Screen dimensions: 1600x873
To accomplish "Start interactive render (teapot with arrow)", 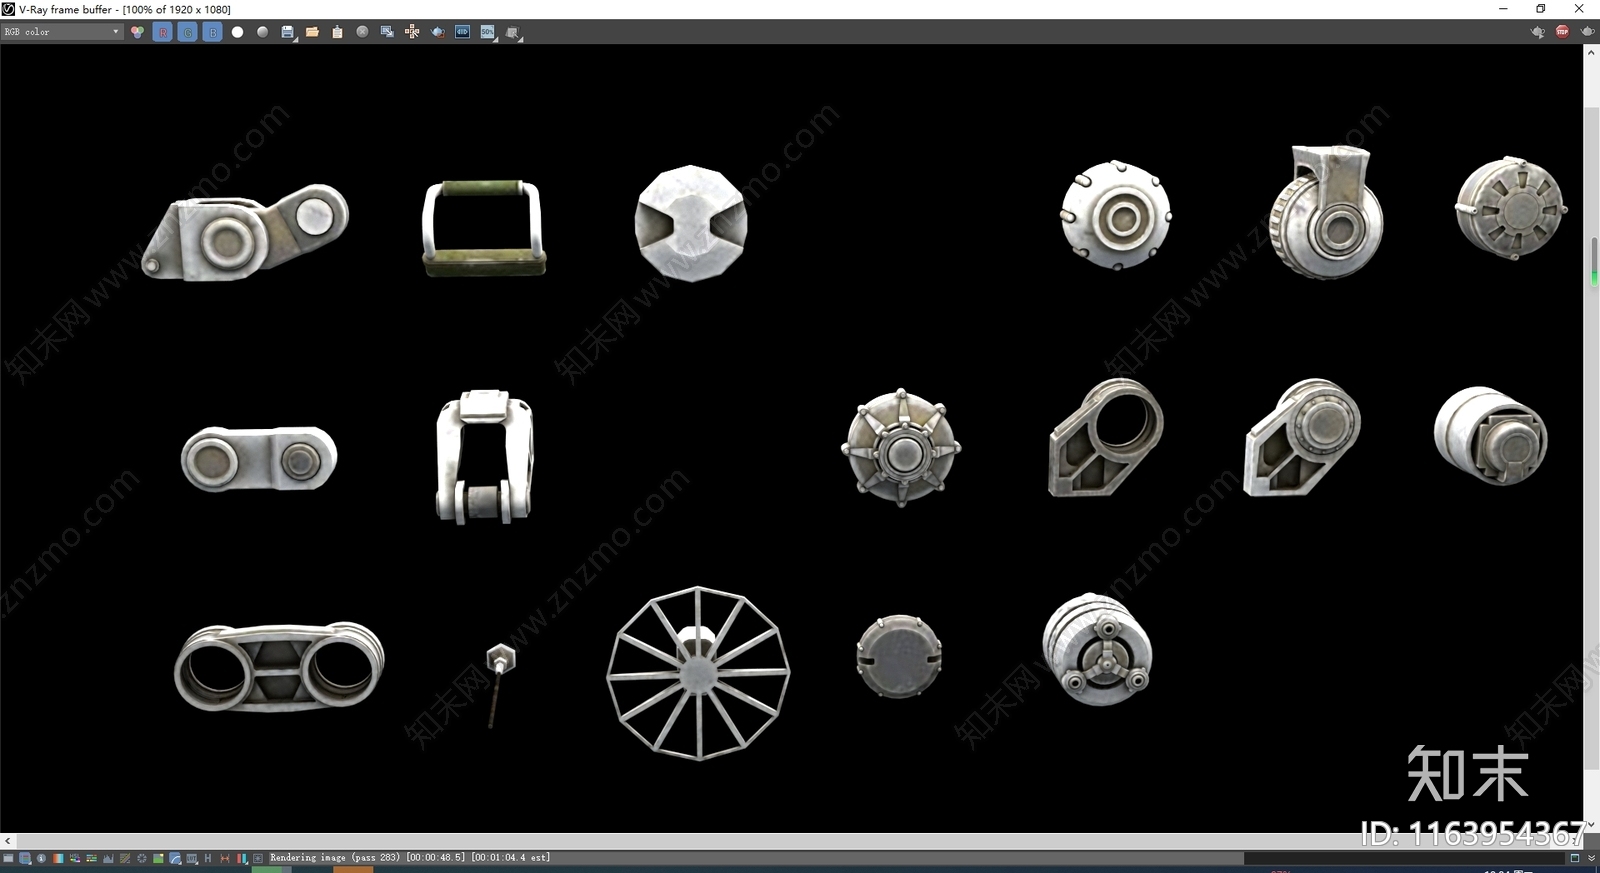I will (x=1537, y=32).
